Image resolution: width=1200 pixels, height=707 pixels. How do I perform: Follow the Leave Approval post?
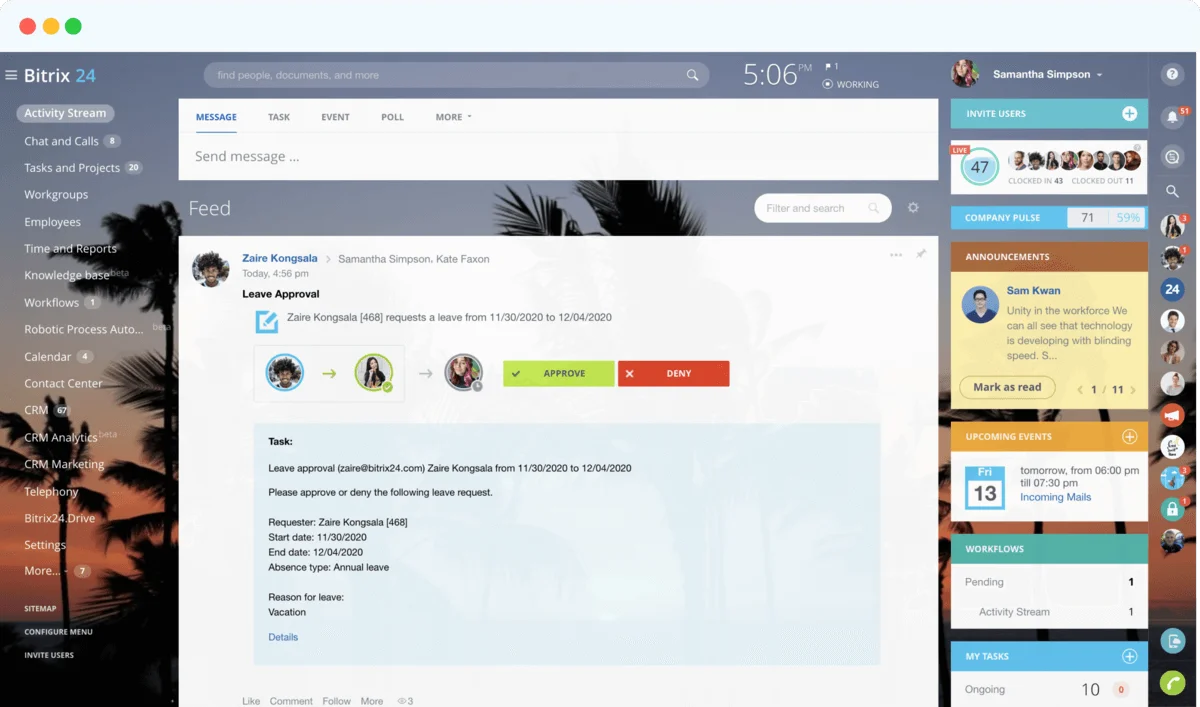pyautogui.click(x=336, y=701)
